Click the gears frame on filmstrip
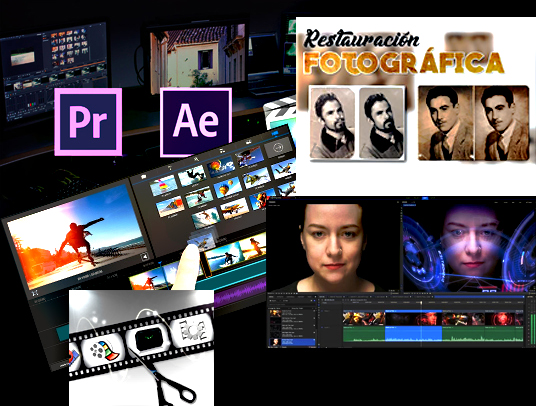The height and width of the screenshot is (406, 536). (192, 330)
